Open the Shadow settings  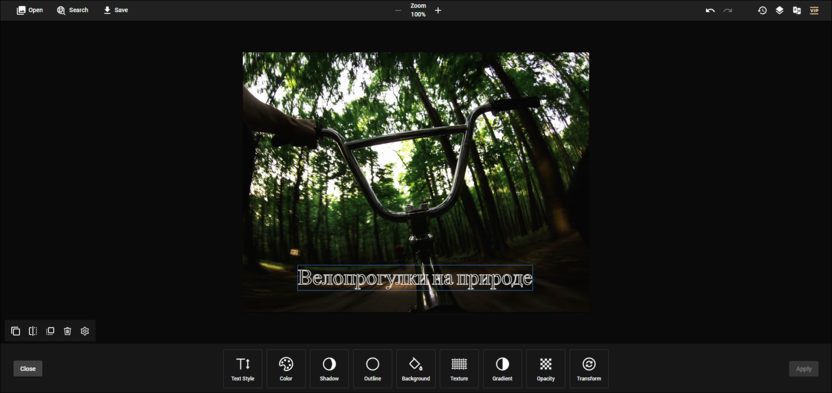pos(329,369)
